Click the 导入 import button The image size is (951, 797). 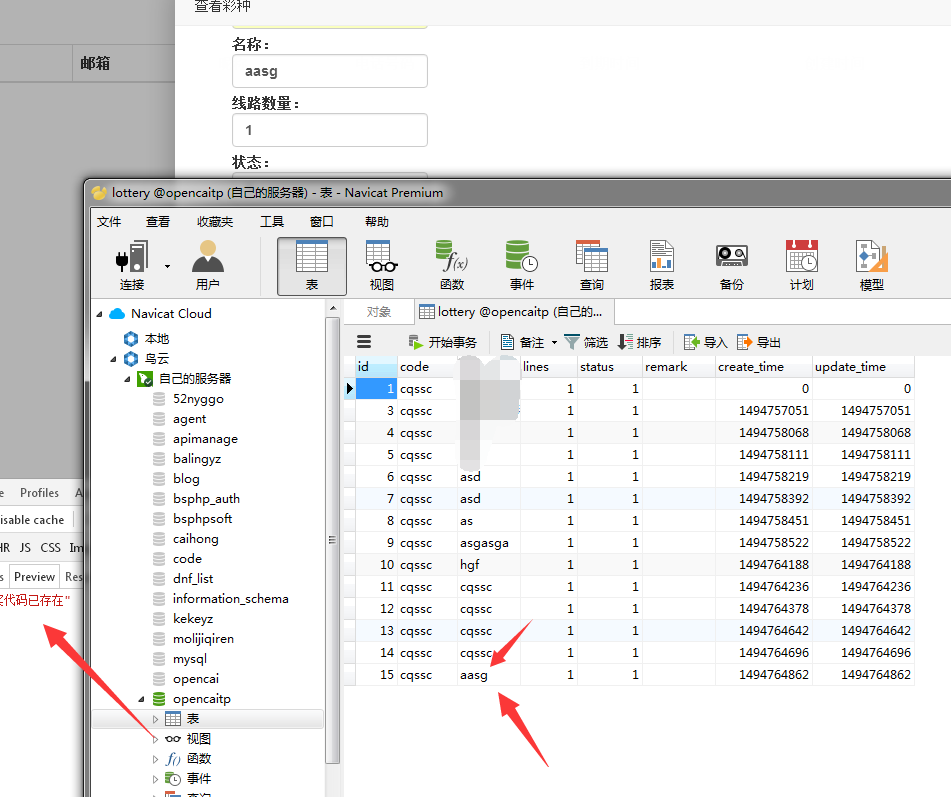(705, 342)
